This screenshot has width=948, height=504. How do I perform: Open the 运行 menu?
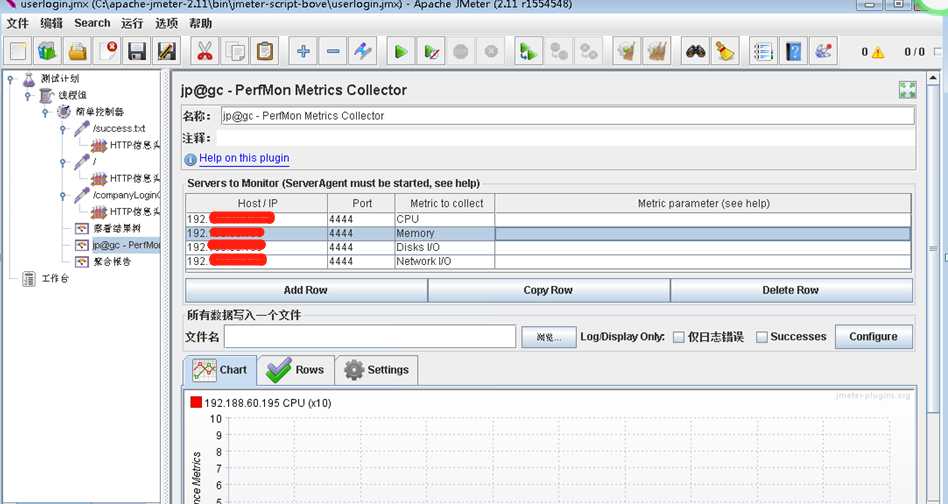coord(132,23)
